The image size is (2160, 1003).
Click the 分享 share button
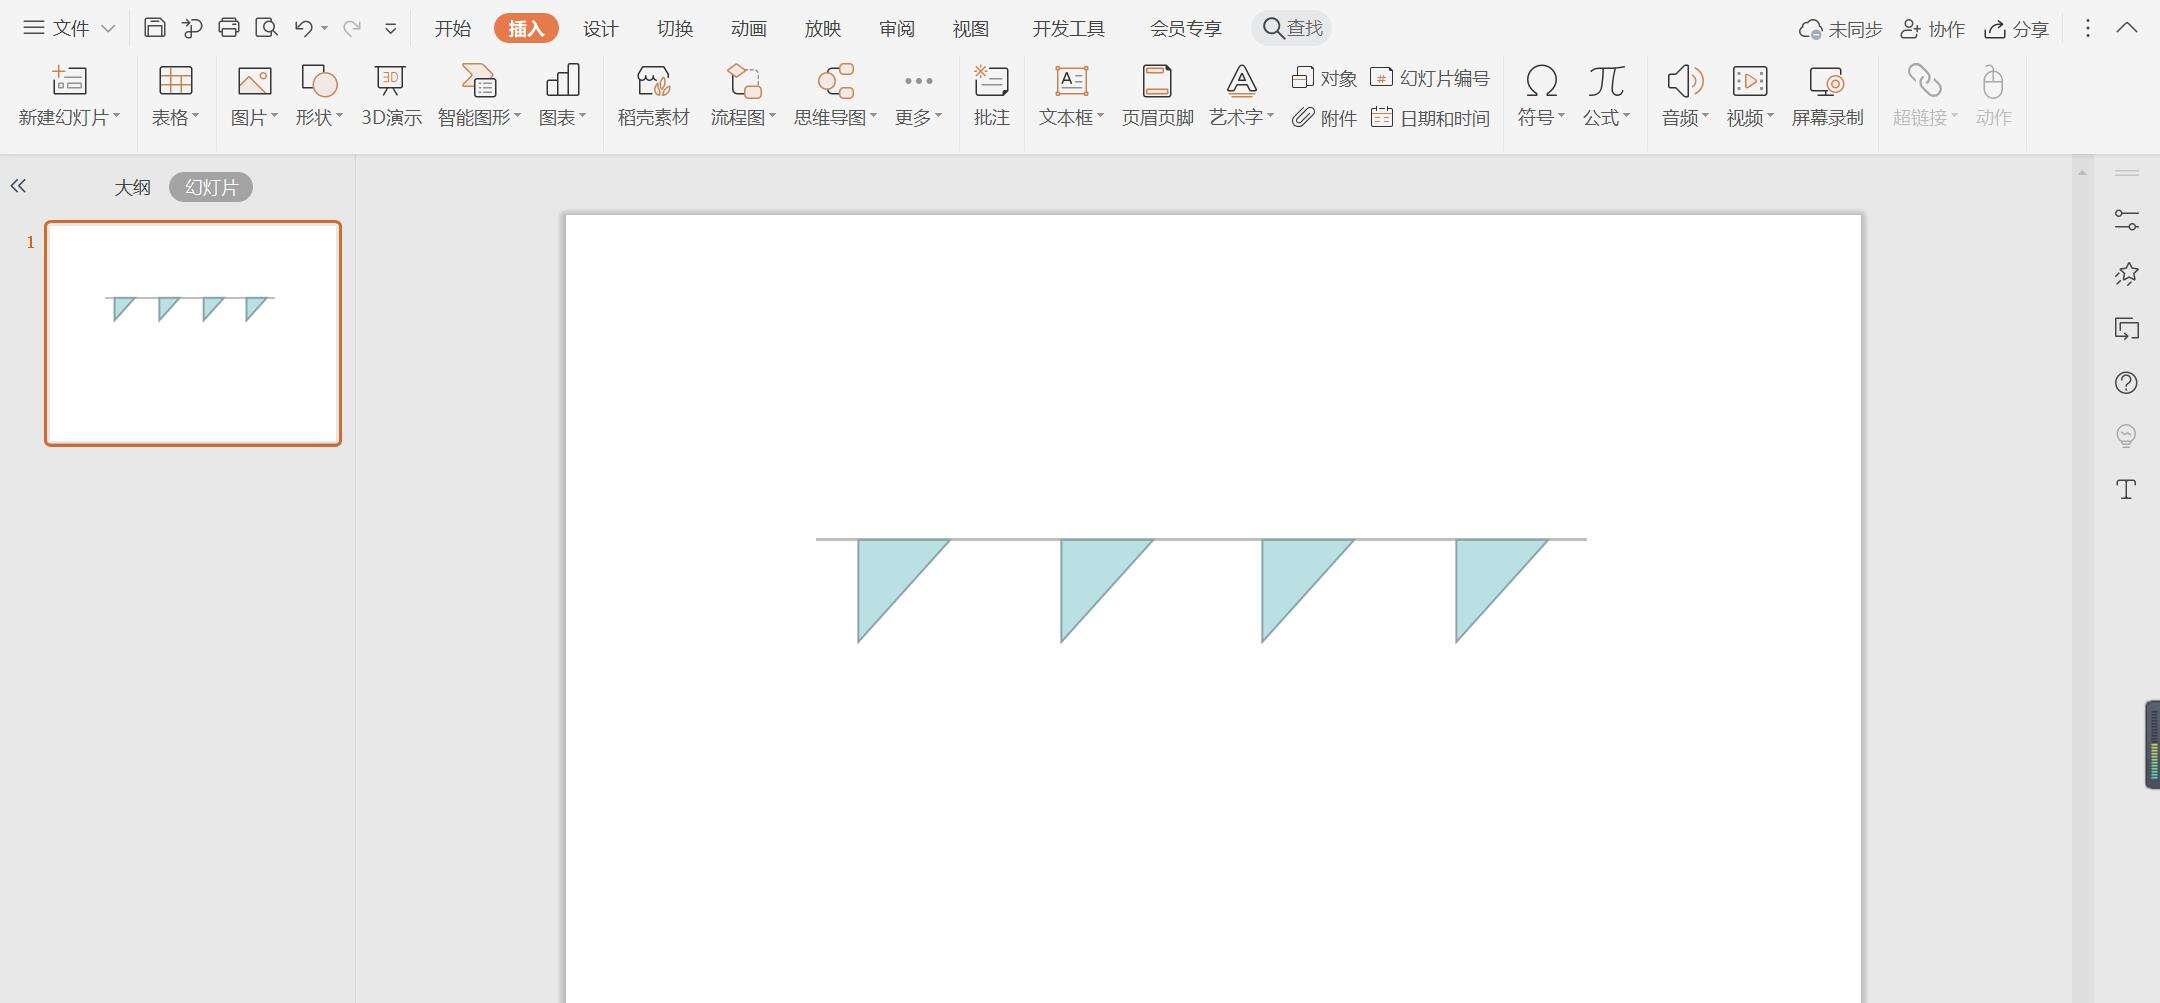[2017, 29]
